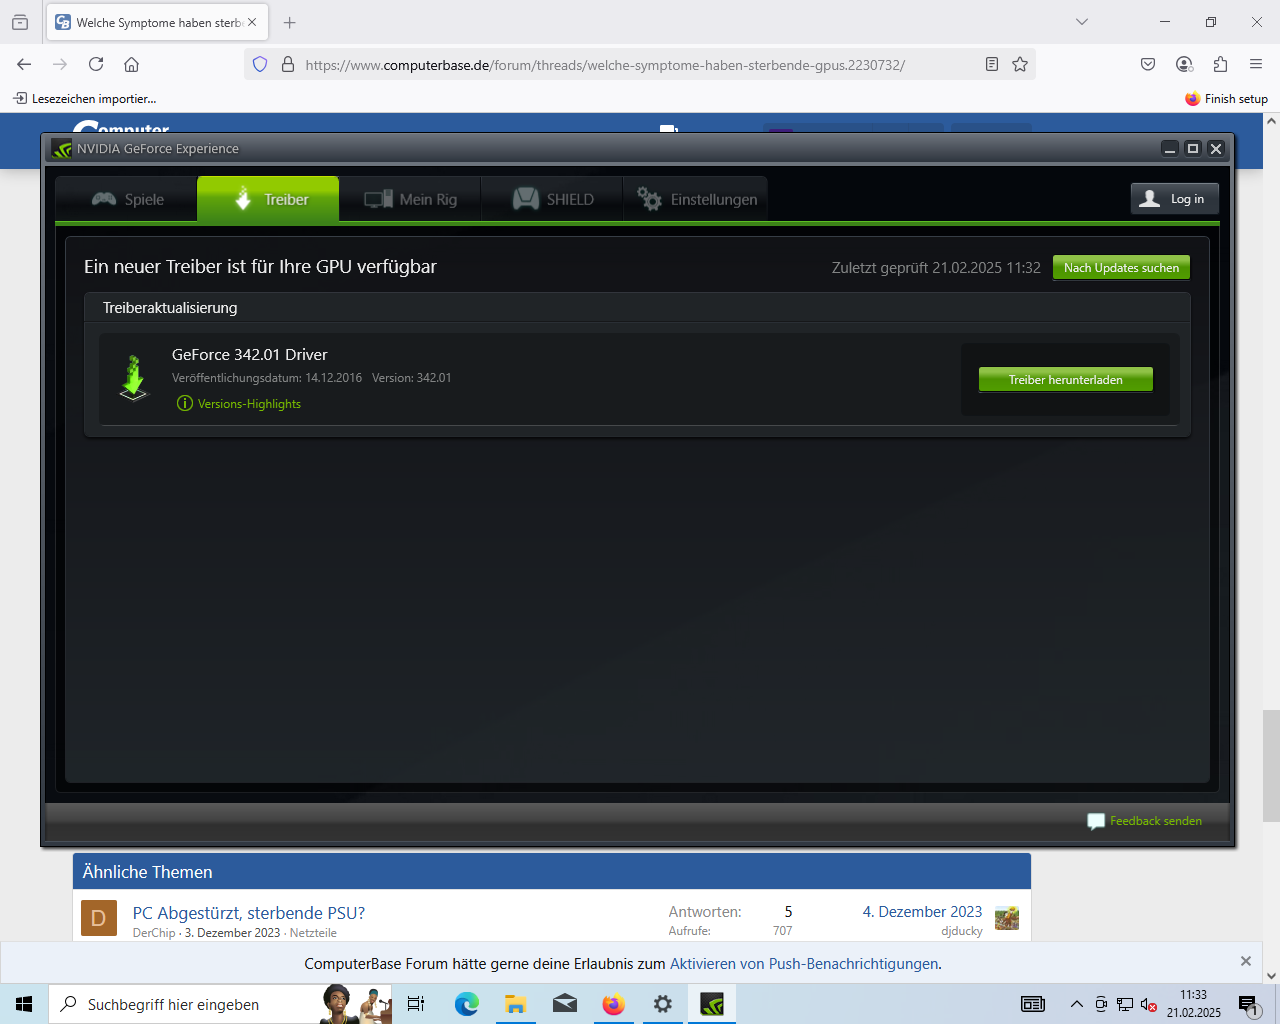1280x1024 pixels.
Task: Click the NVIDIA logo in the GeForce Experience title bar
Action: tap(62, 149)
